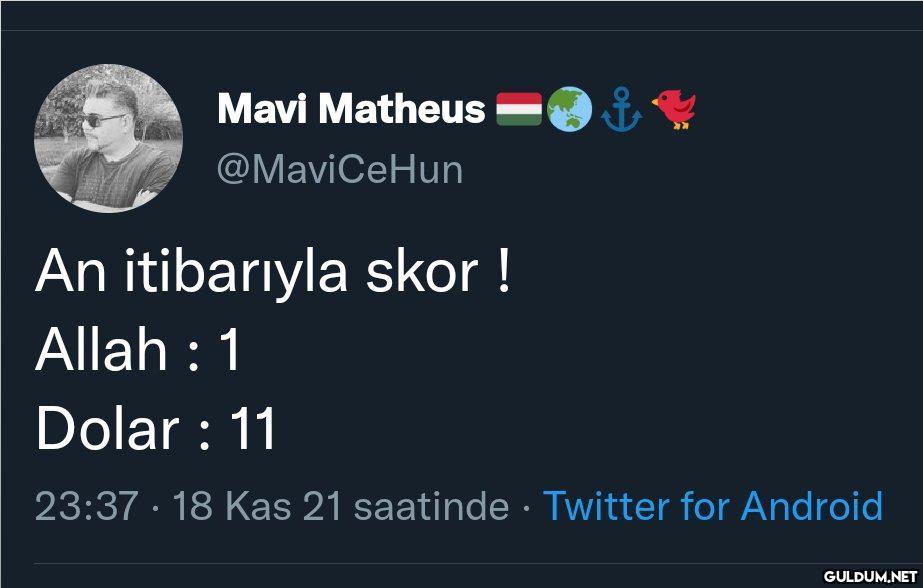Screen dimensions: 923x588
Task: Click the word saatinde in timestamp
Action: pos(432,506)
